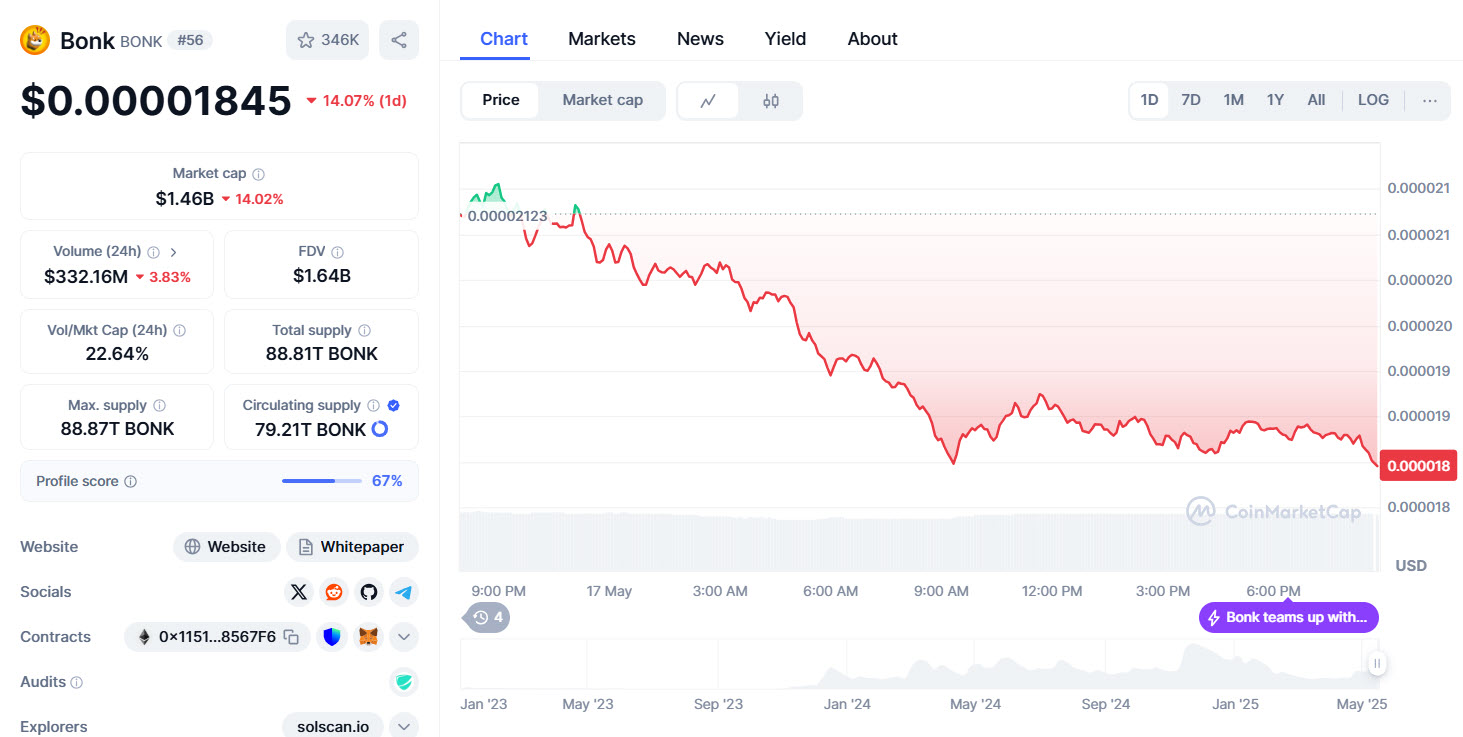Image resolution: width=1463 pixels, height=737 pixels.
Task: Click the red 0.000018 current price label
Action: click(x=1417, y=466)
